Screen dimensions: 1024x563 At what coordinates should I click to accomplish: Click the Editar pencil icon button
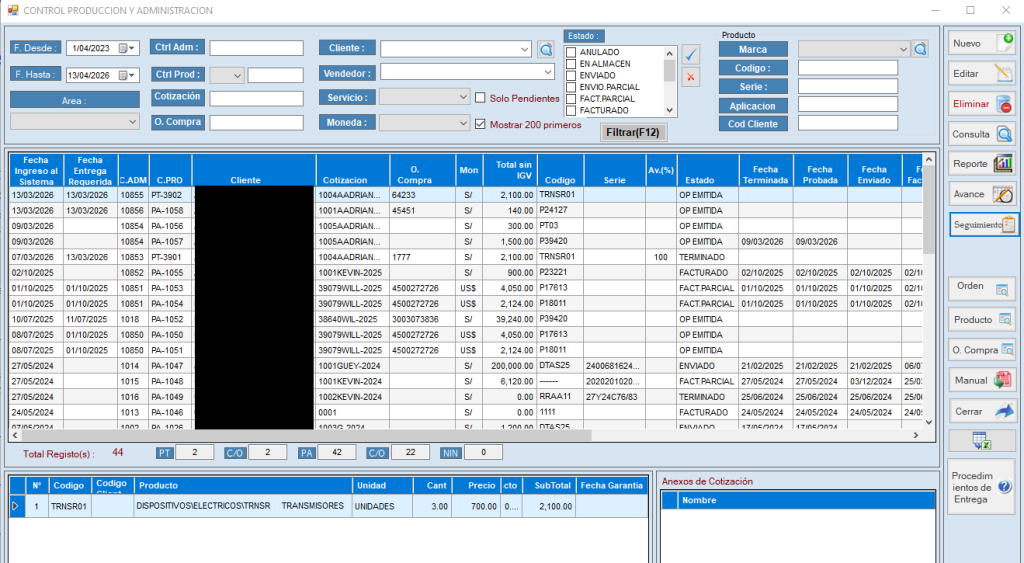click(x=981, y=74)
